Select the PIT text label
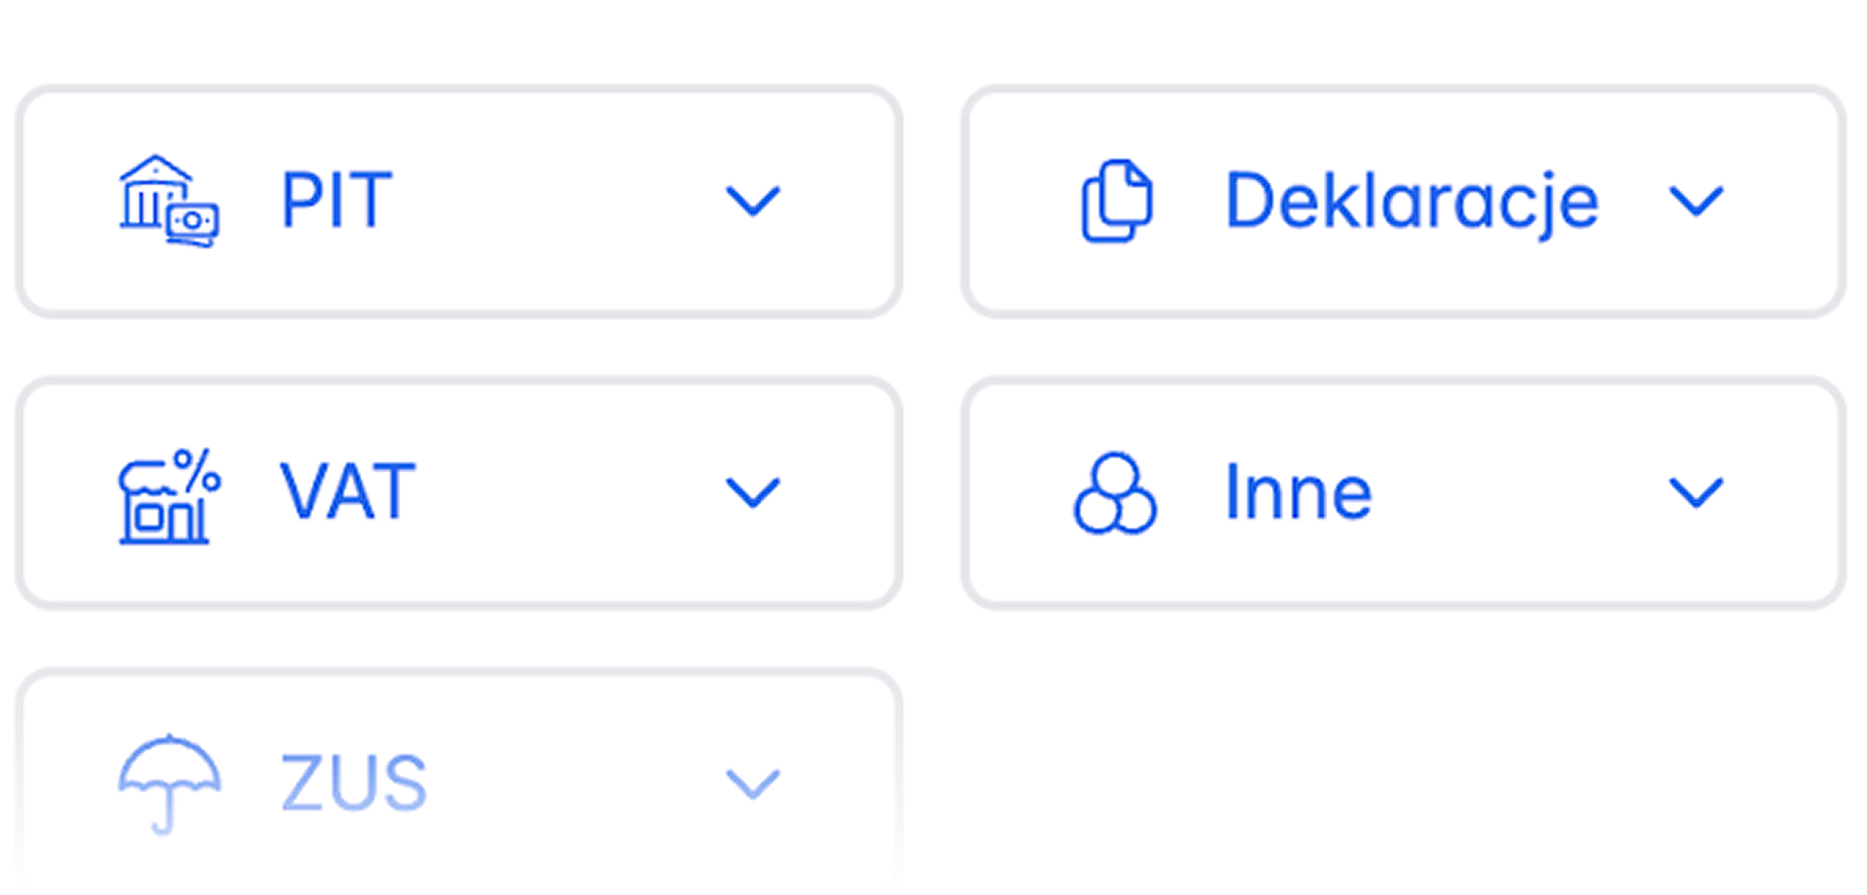The image size is (1867, 895). 336,201
